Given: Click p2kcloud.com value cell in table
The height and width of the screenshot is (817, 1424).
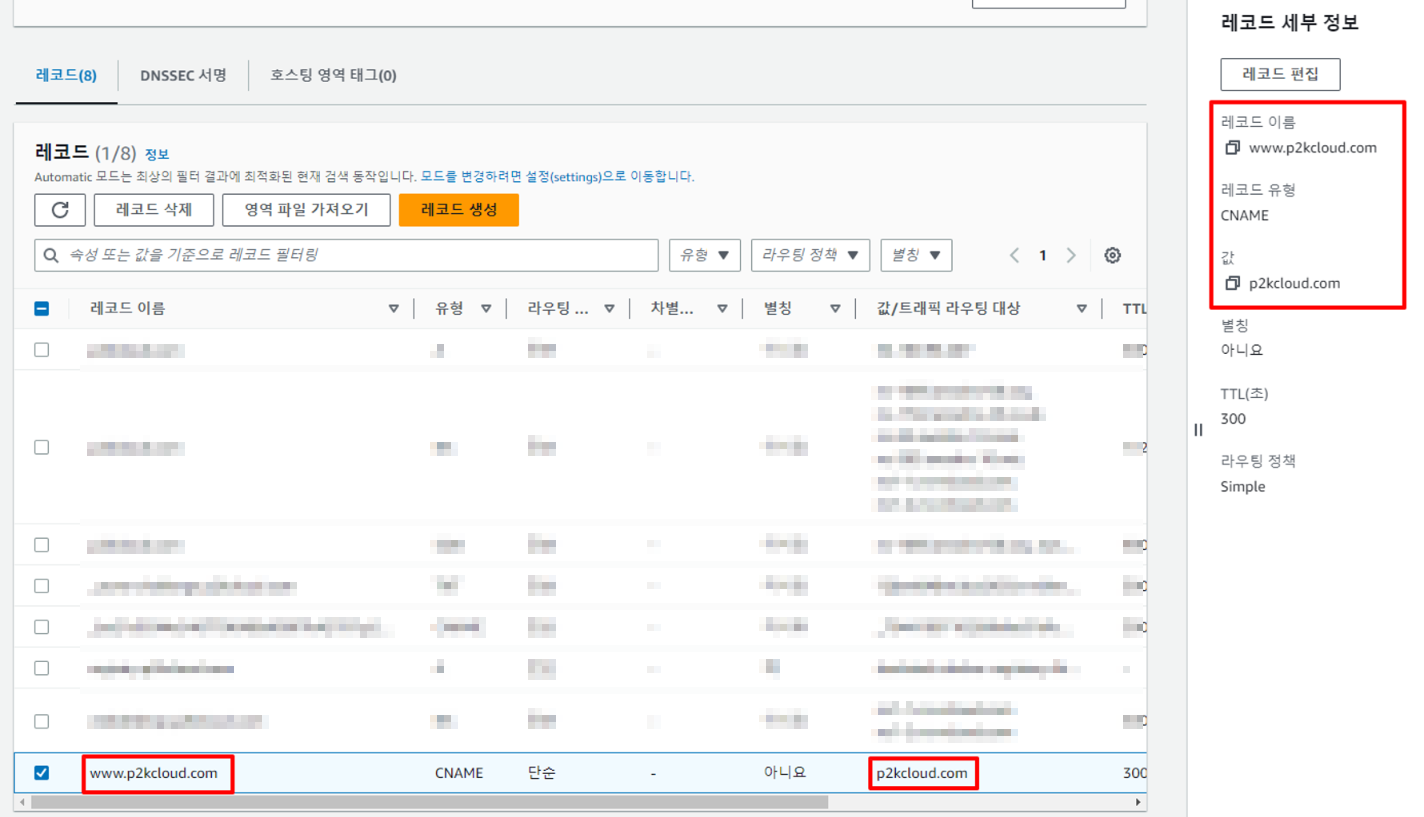Looking at the screenshot, I should click(922, 773).
